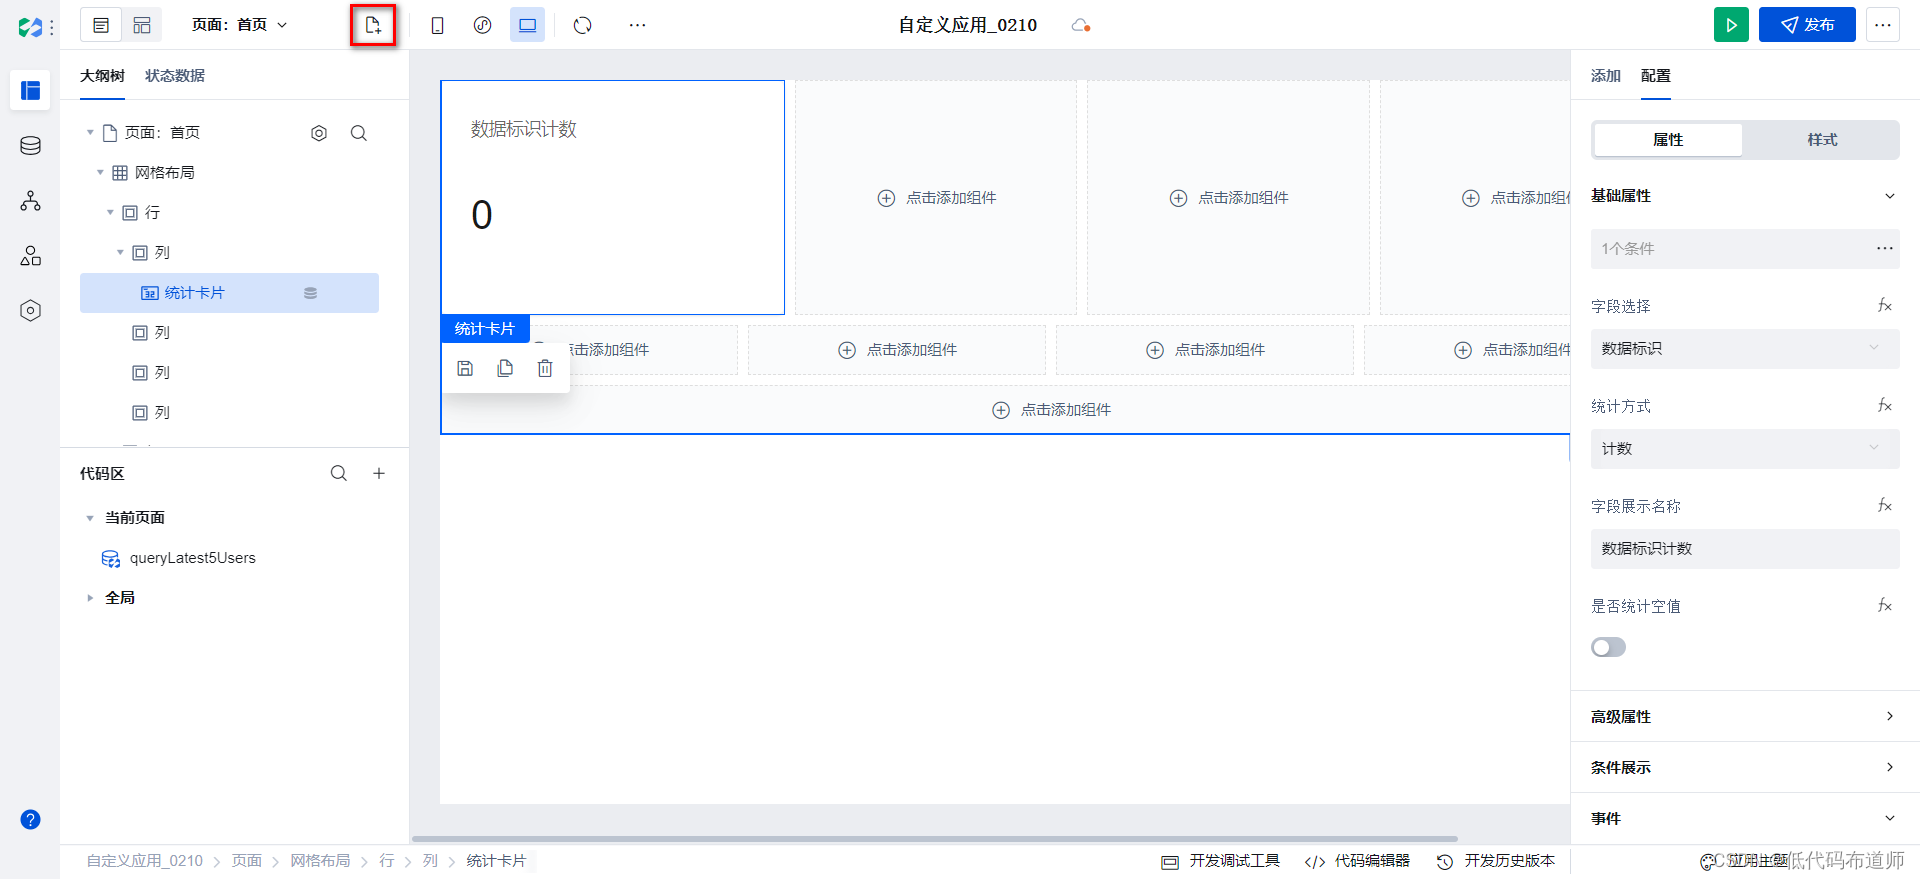Open the 添加 tab in right panel

coord(1606,76)
